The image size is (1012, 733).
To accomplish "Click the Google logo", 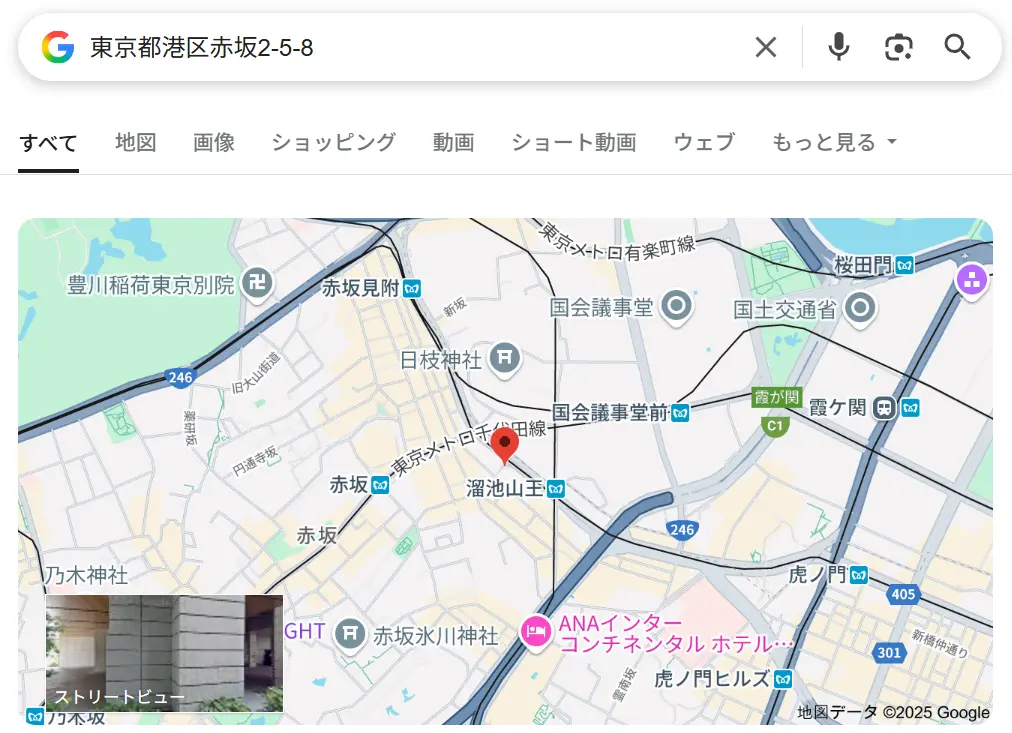I will 57,46.
